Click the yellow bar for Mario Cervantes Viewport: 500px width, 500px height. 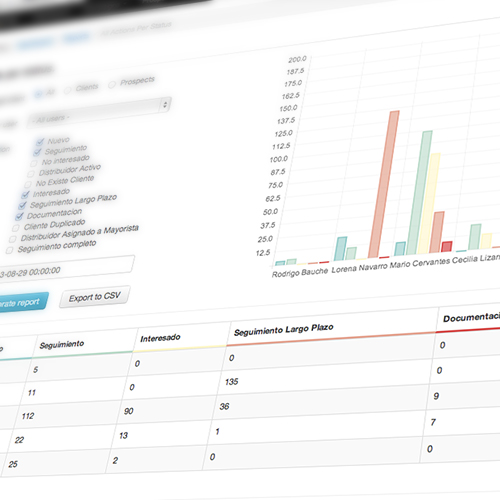click(x=429, y=203)
